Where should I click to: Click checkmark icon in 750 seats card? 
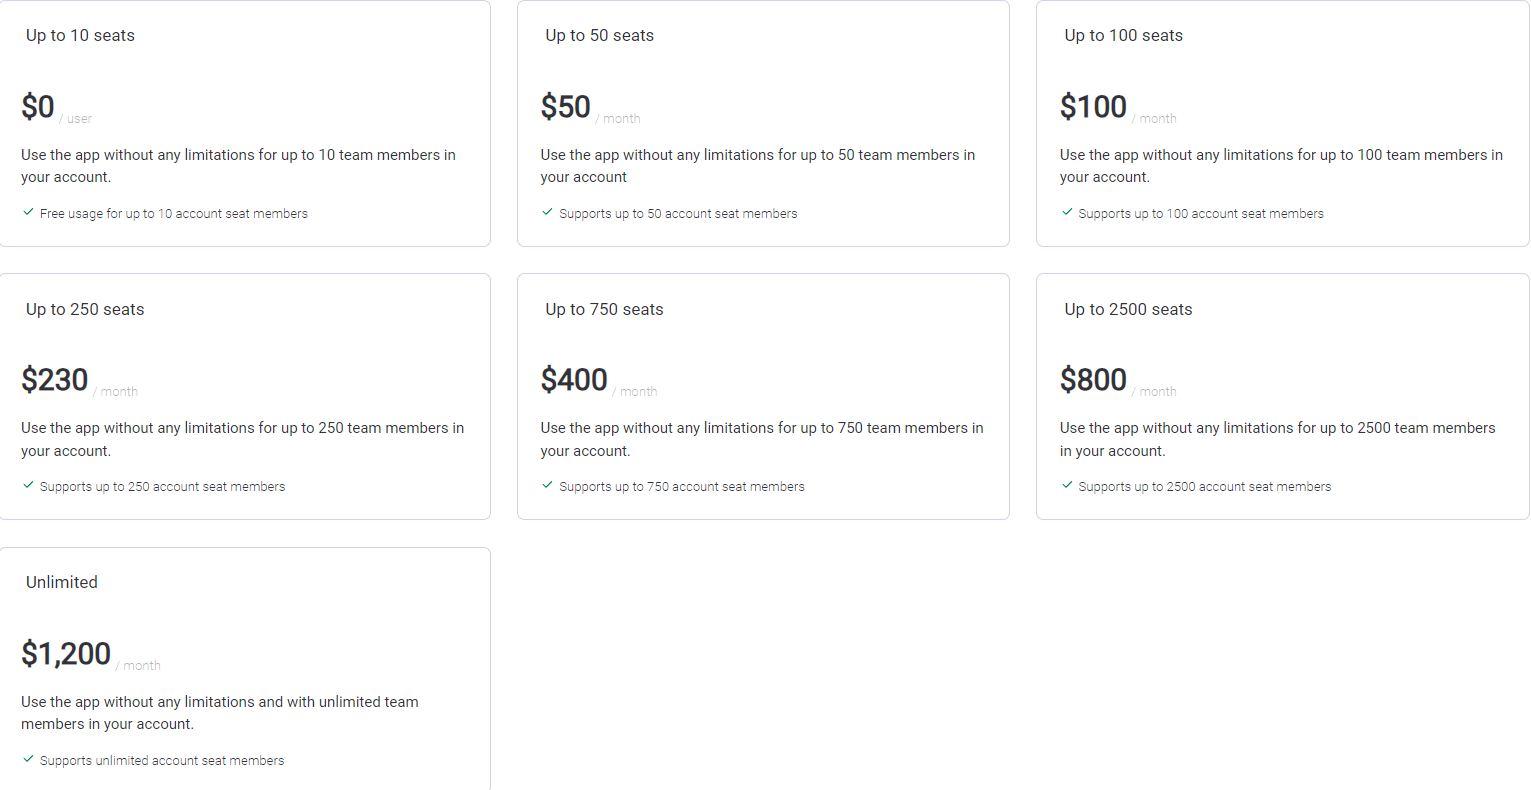pos(547,485)
